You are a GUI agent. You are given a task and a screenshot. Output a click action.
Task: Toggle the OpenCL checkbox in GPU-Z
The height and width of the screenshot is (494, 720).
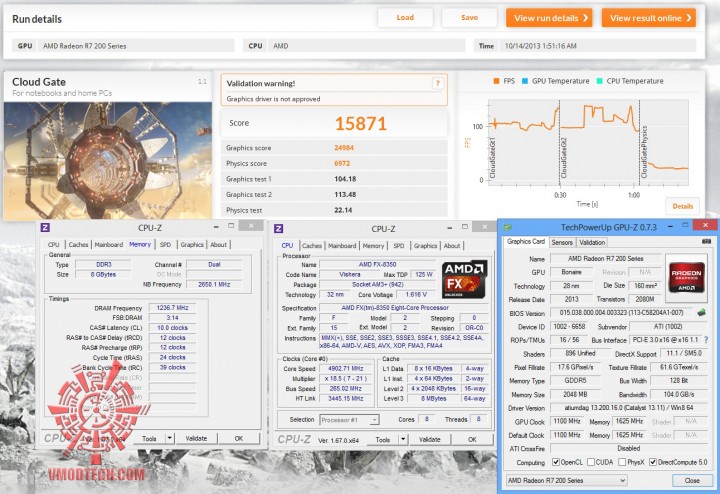click(x=556, y=462)
